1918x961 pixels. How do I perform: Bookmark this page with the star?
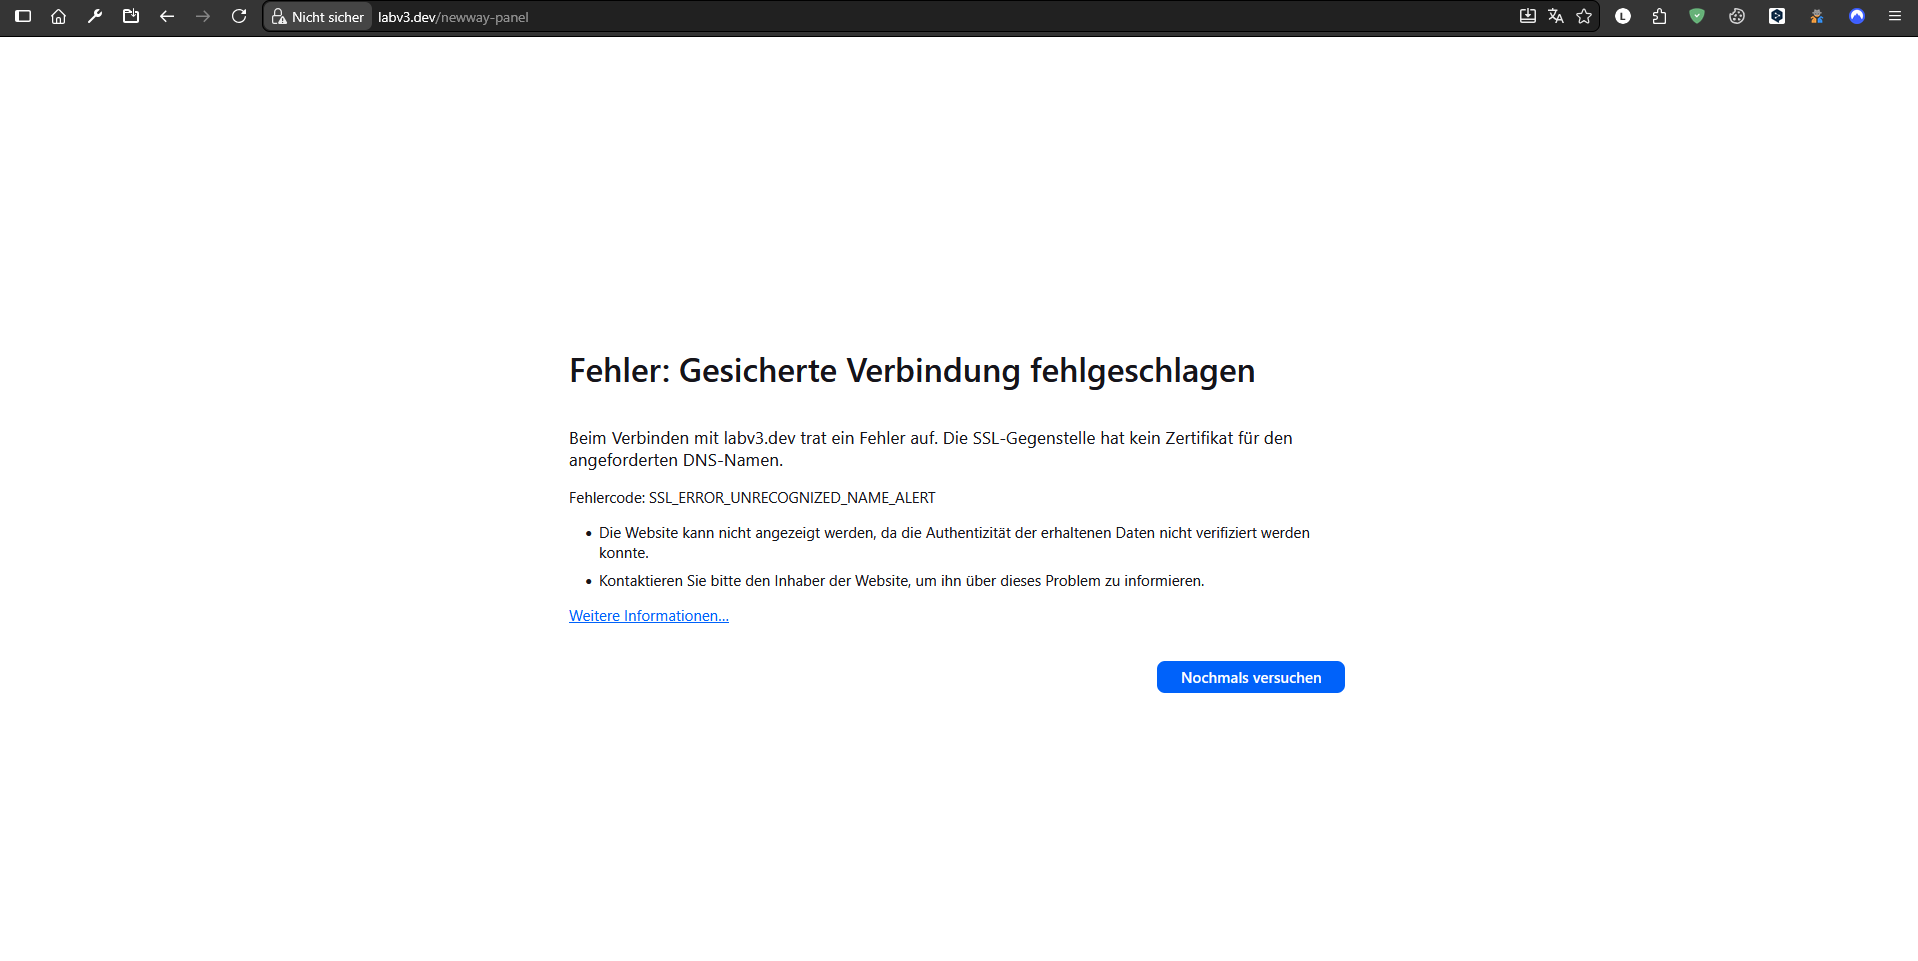pyautogui.click(x=1584, y=17)
